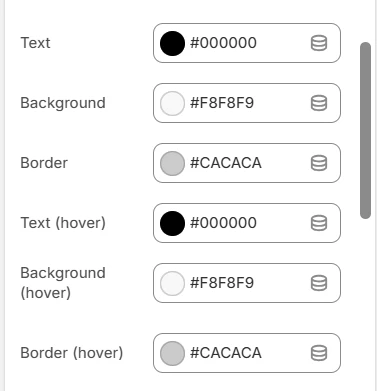Click database icon in Border (hover) field
The height and width of the screenshot is (391, 377).
coord(319,353)
